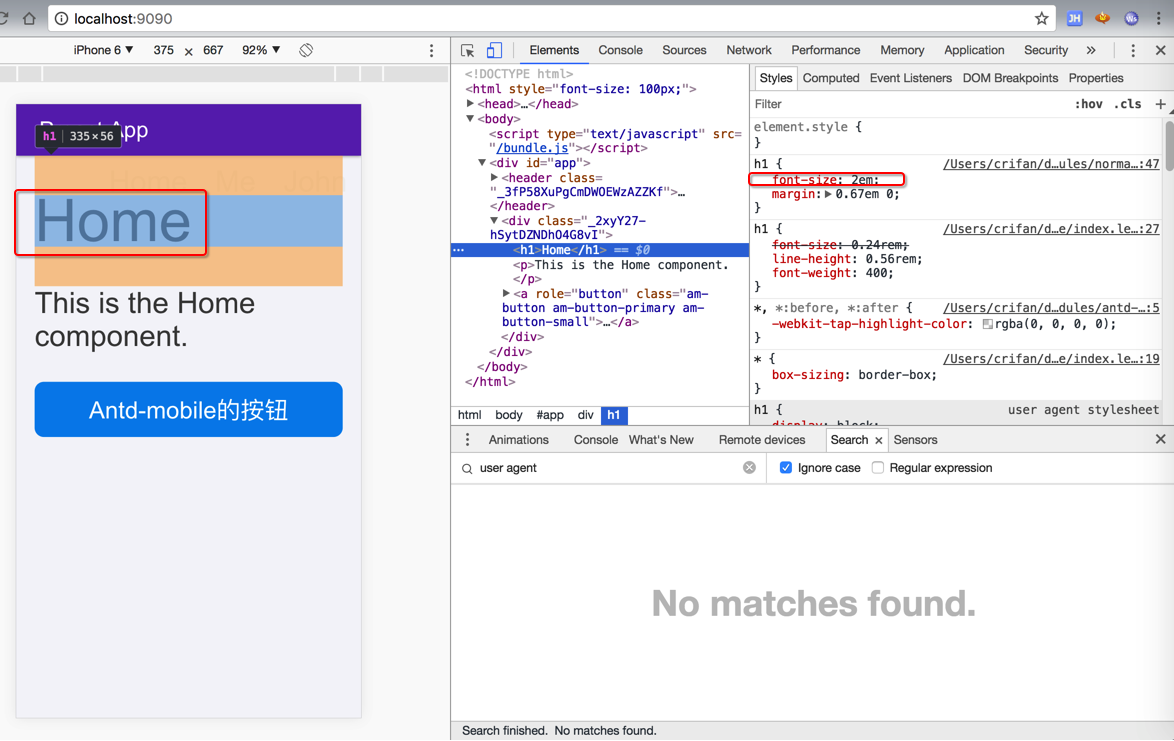This screenshot has height=741, width=1174.
Task: Add a new style rule
Action: tap(1161, 104)
